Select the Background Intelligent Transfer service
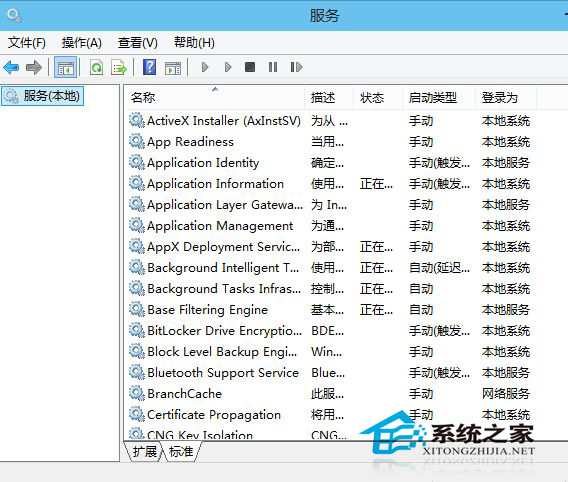 (330, 268)
